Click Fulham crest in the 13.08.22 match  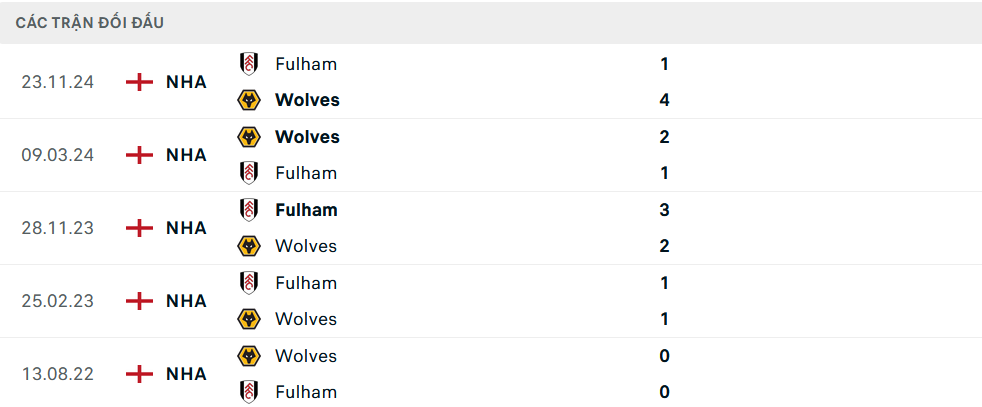[248, 392]
